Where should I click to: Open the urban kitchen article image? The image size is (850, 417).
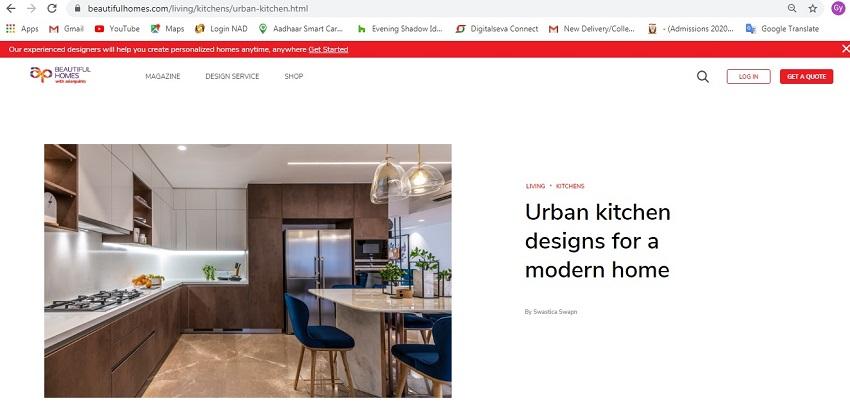pos(248,271)
